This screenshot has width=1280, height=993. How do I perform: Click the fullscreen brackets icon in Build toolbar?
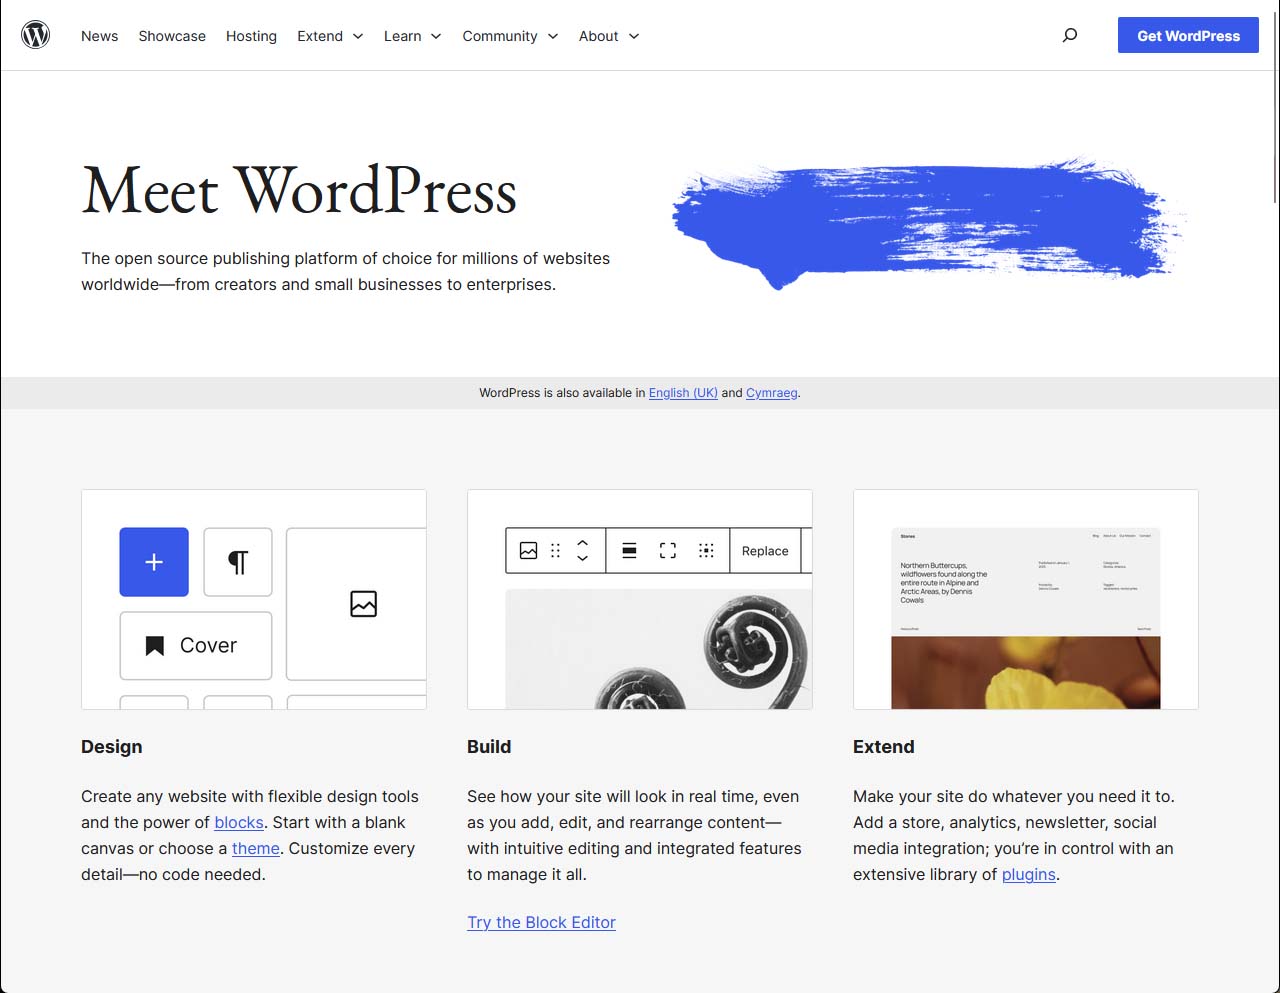[668, 551]
